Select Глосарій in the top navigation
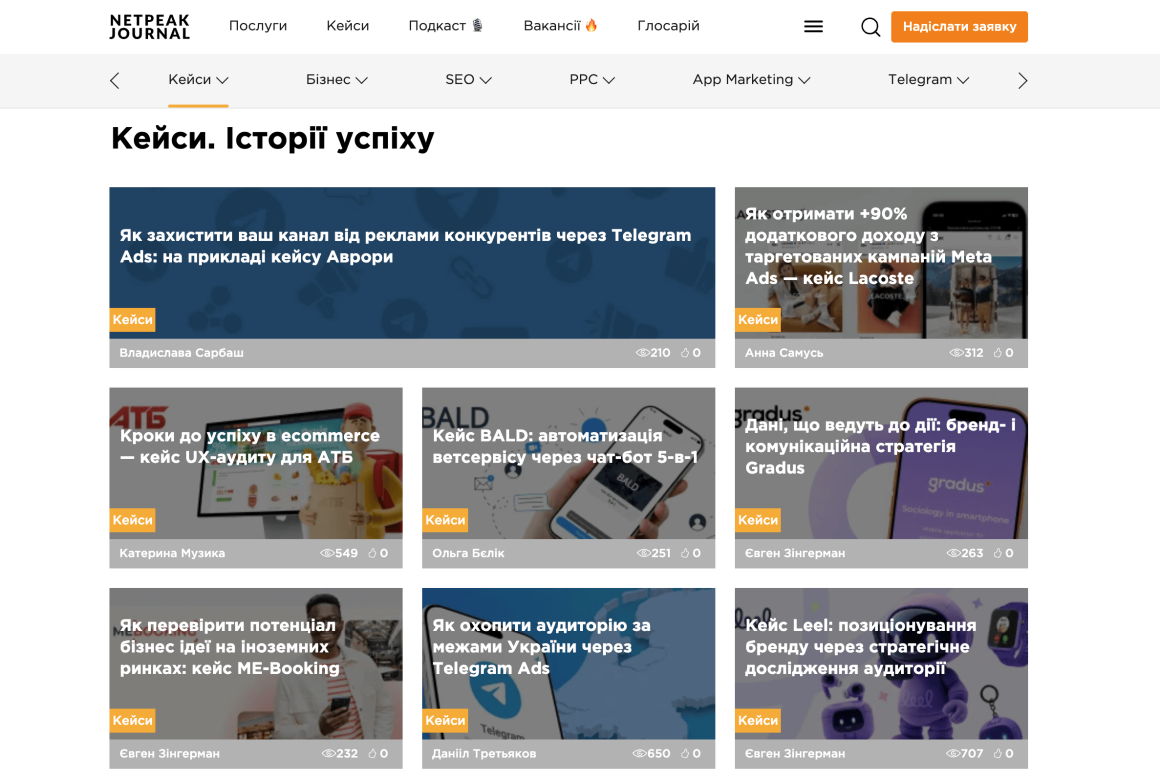This screenshot has width=1160, height=782. pos(667,25)
